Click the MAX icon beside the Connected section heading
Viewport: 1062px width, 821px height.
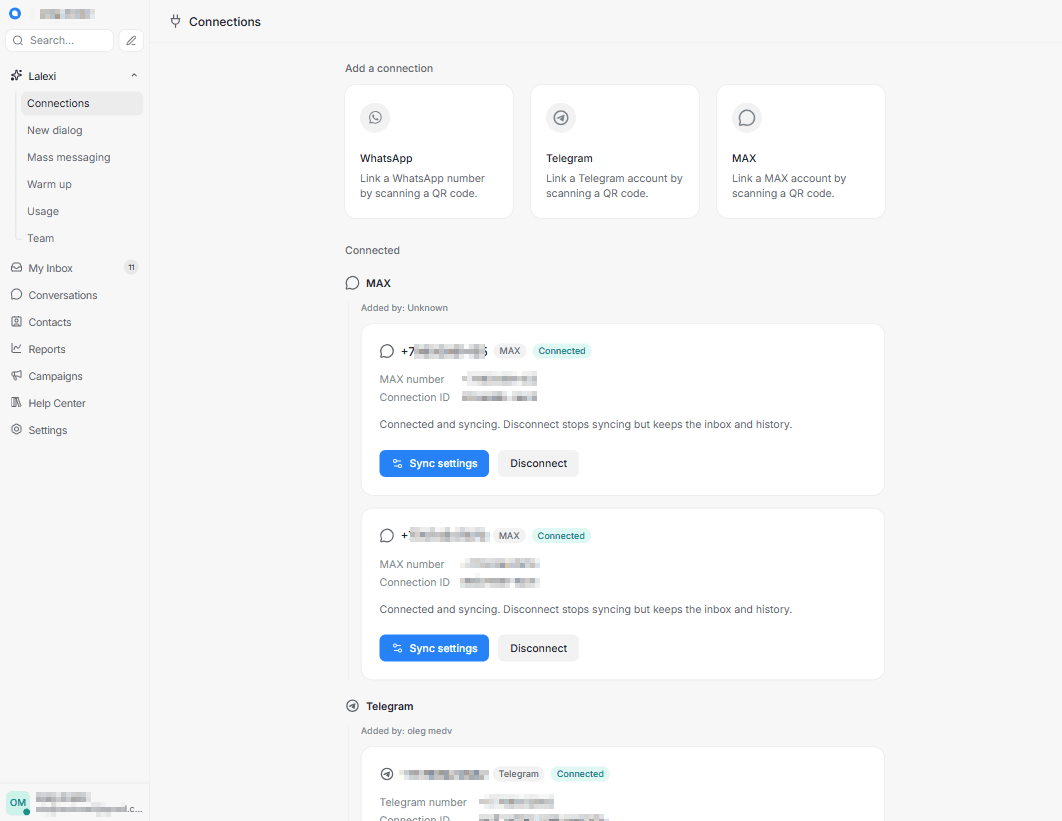(x=352, y=283)
